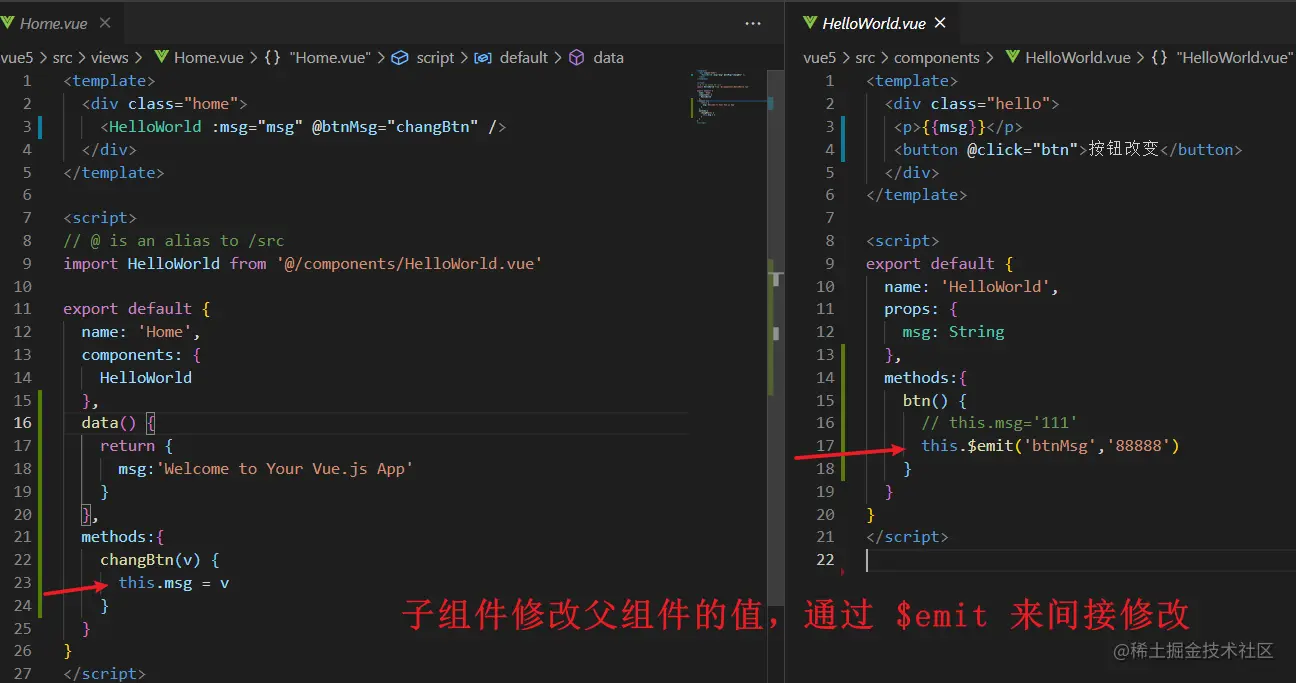Click the class="home" attribute in Home.vue
The width and height of the screenshot is (1296, 683).
coord(182,104)
